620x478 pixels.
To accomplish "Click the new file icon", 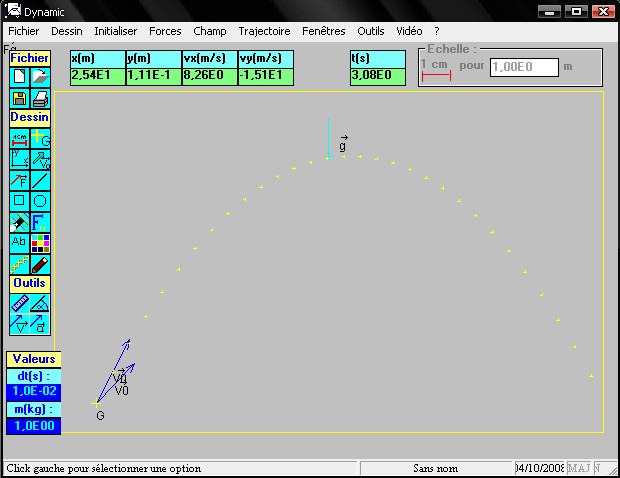I will [x=19, y=76].
